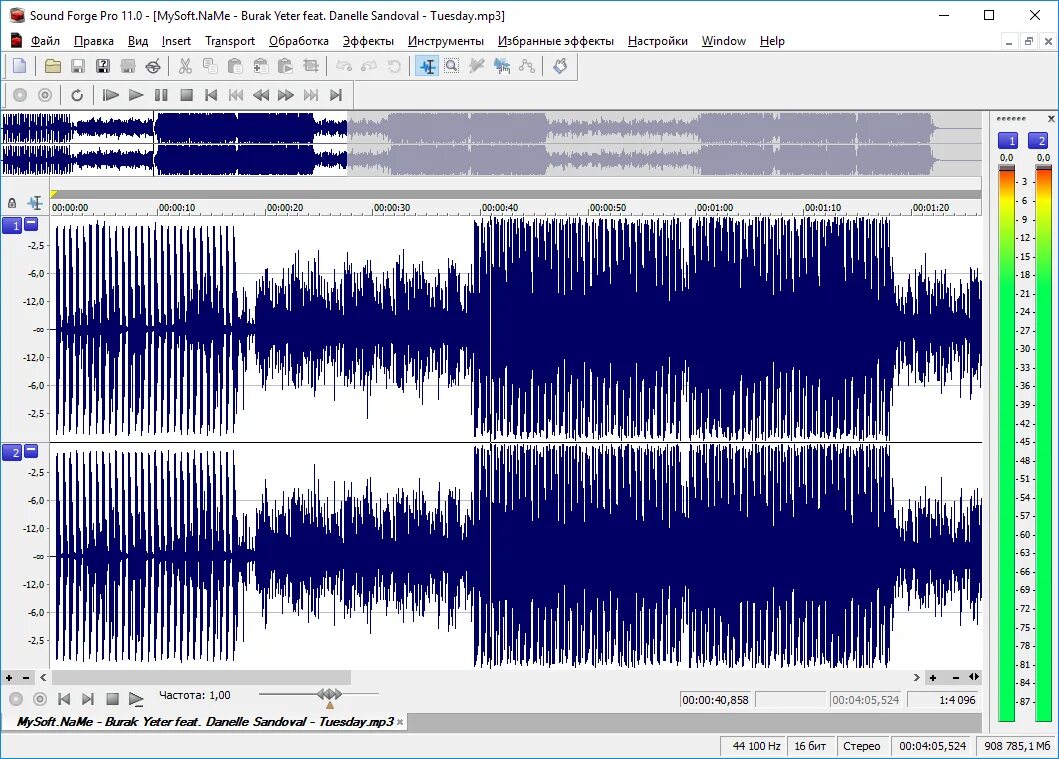Click the Trim/Crop icon
The height and width of the screenshot is (759, 1059).
click(311, 66)
